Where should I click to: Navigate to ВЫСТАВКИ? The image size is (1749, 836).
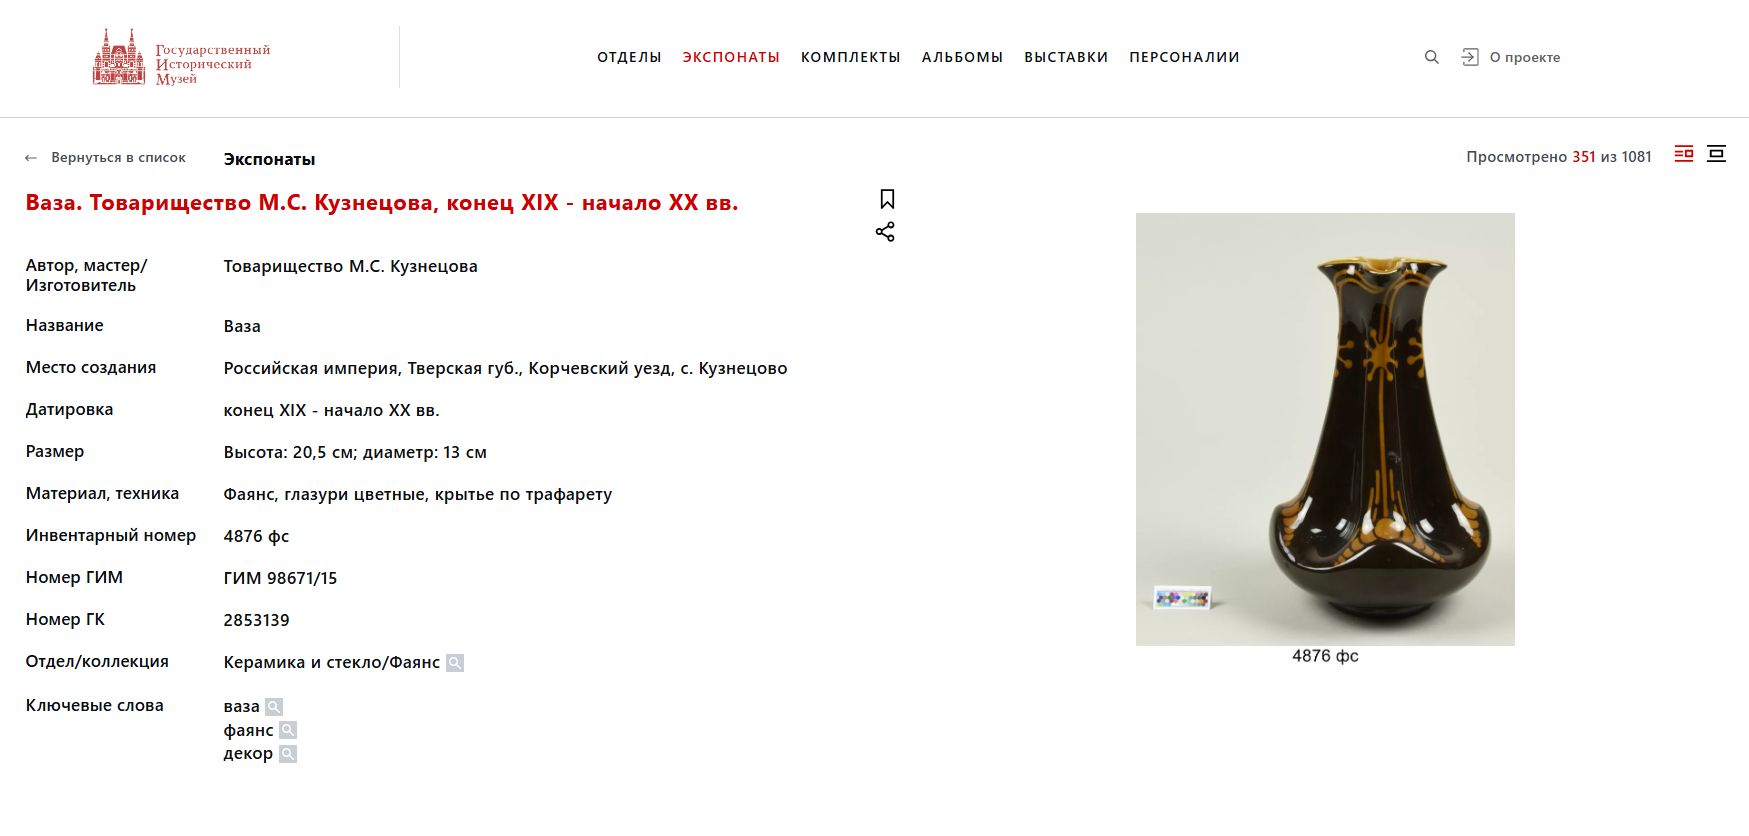tap(1066, 57)
